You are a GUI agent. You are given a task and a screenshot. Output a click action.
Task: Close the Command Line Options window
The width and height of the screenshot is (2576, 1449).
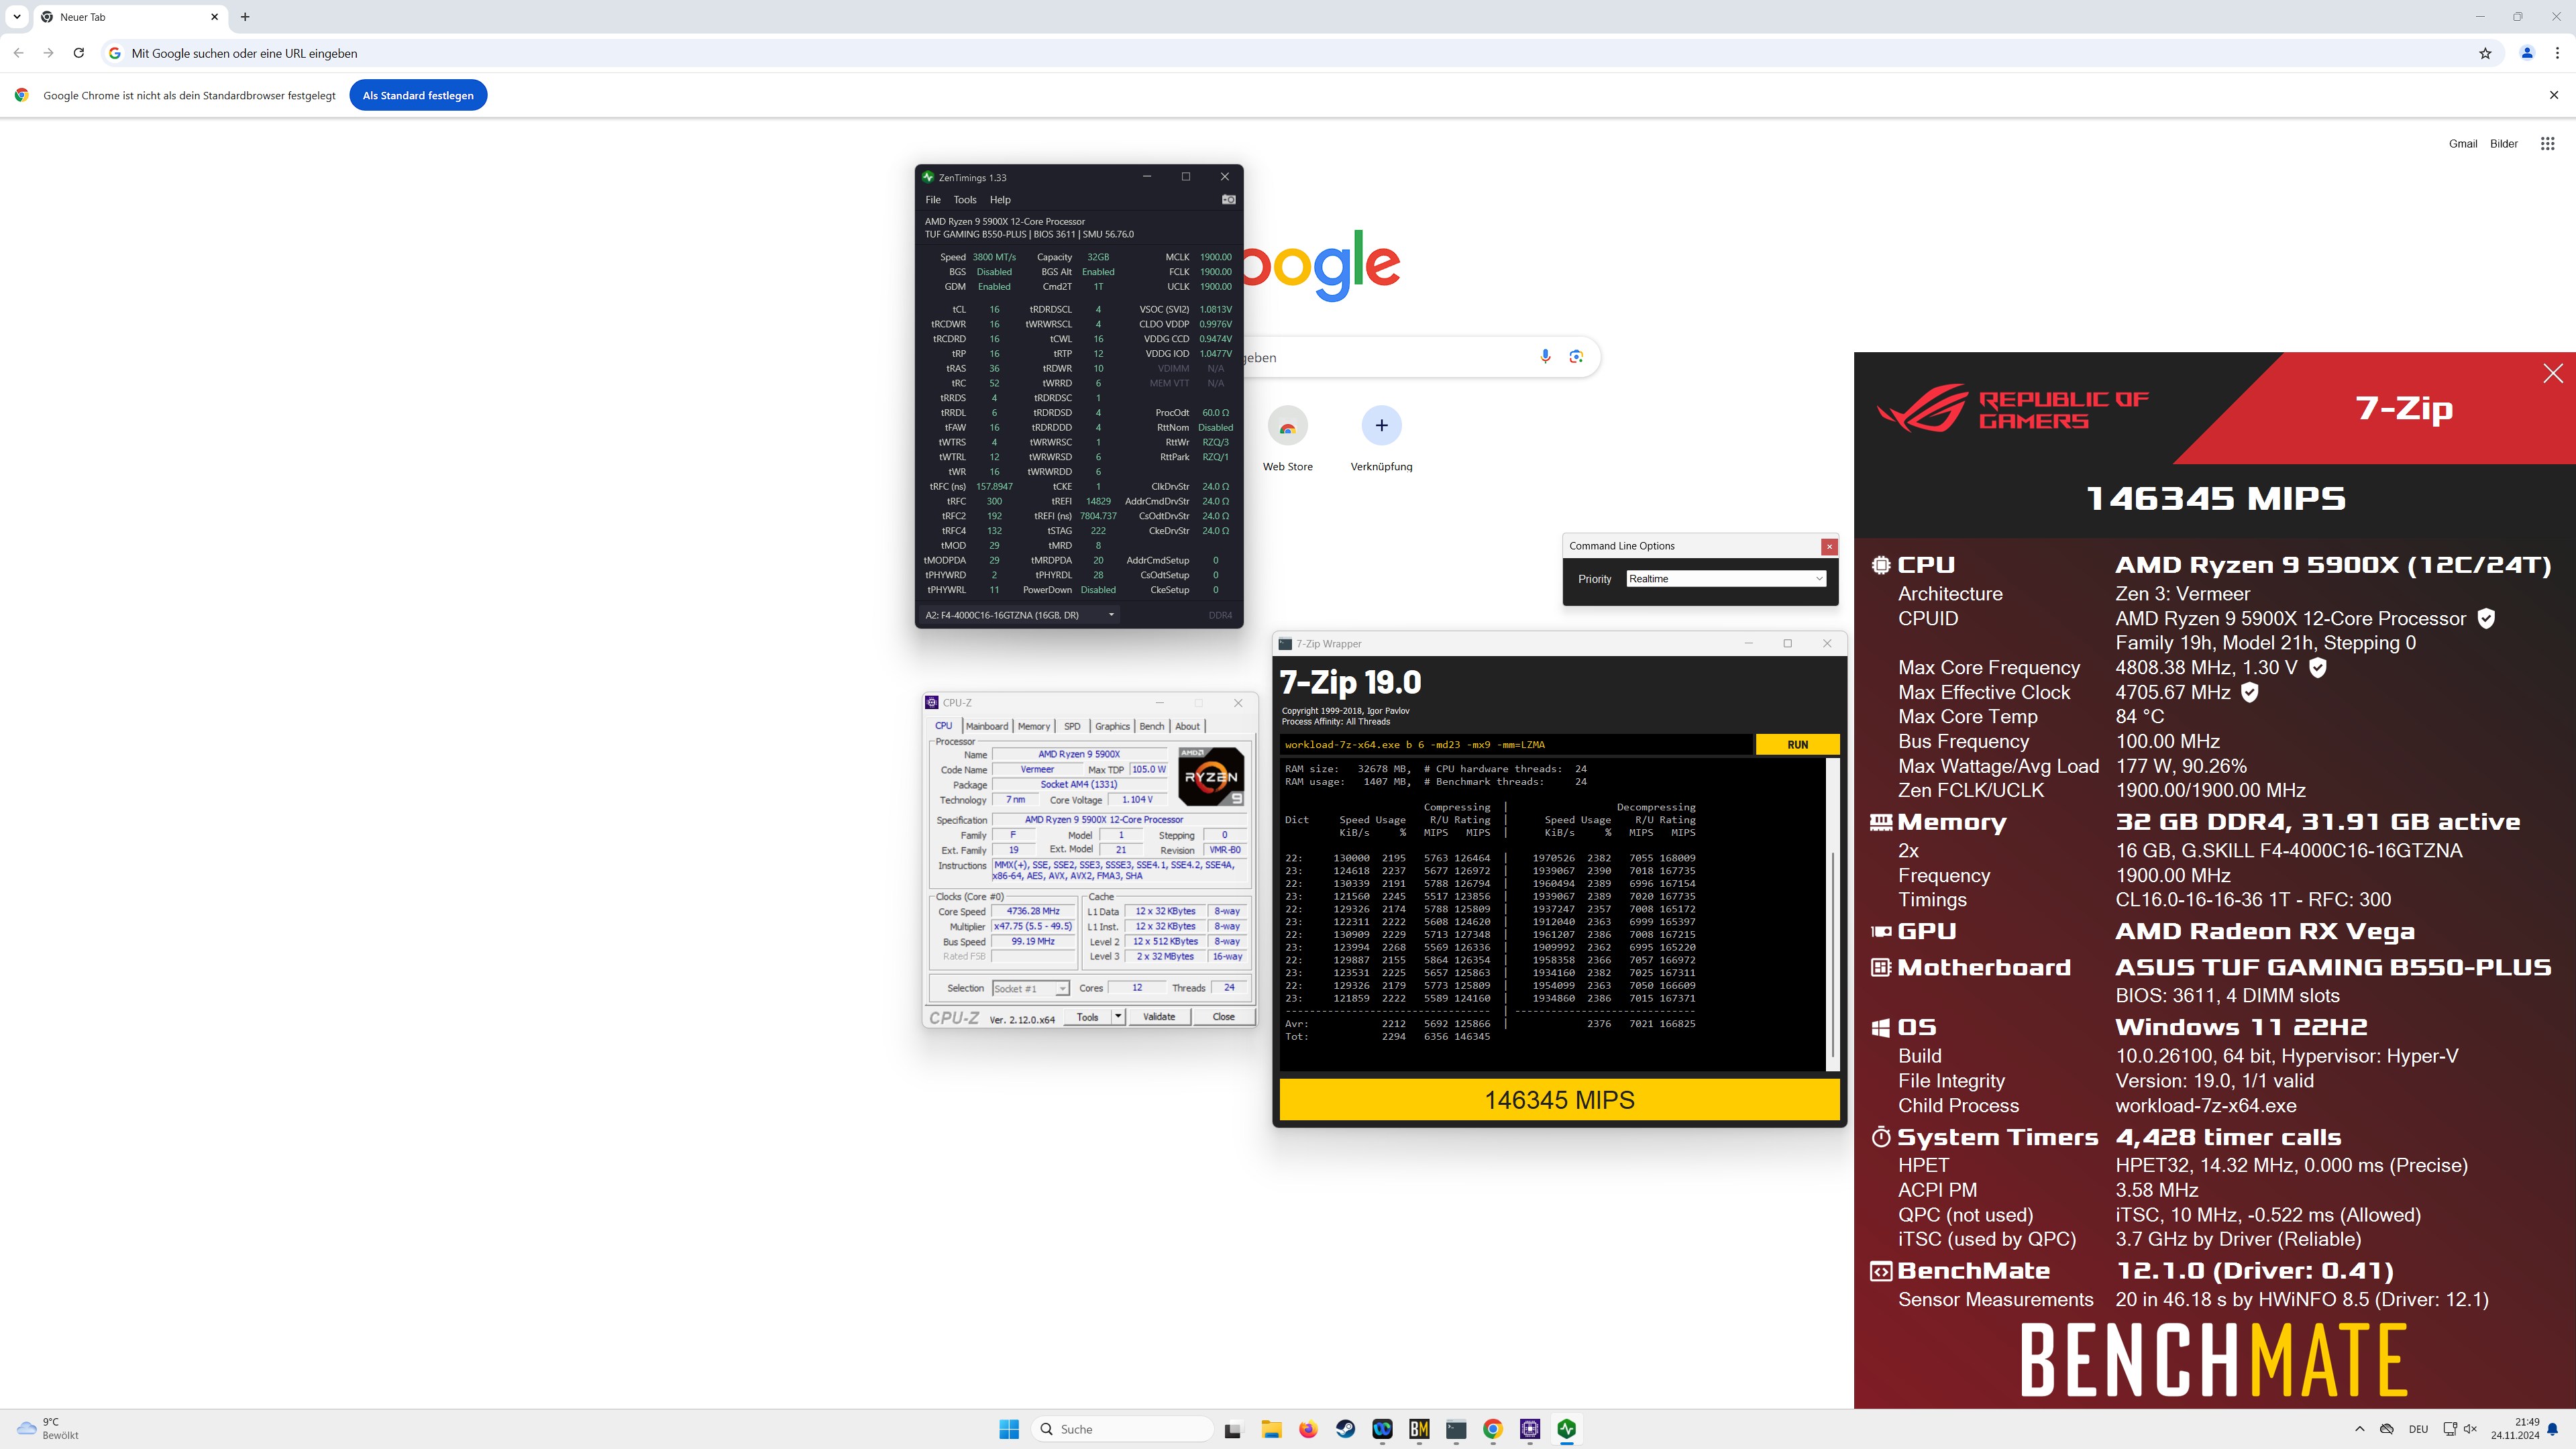click(1829, 546)
